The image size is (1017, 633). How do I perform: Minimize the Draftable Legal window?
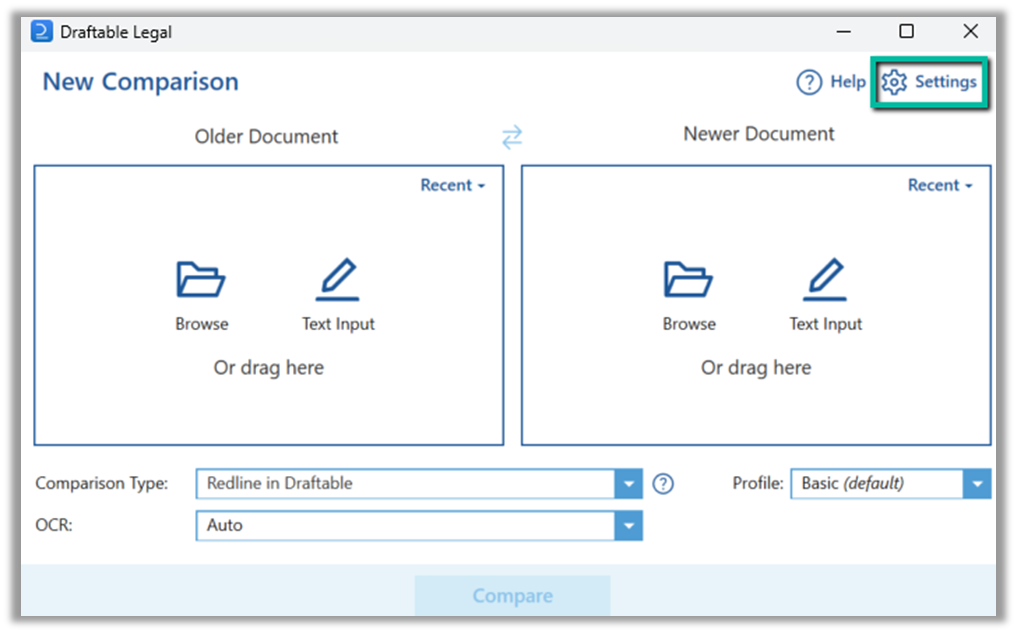click(843, 31)
